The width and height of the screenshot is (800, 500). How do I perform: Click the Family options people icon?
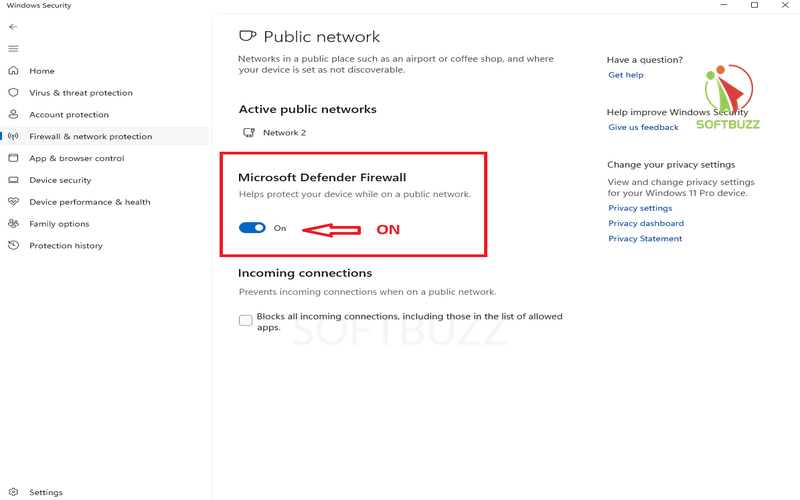(x=13, y=223)
